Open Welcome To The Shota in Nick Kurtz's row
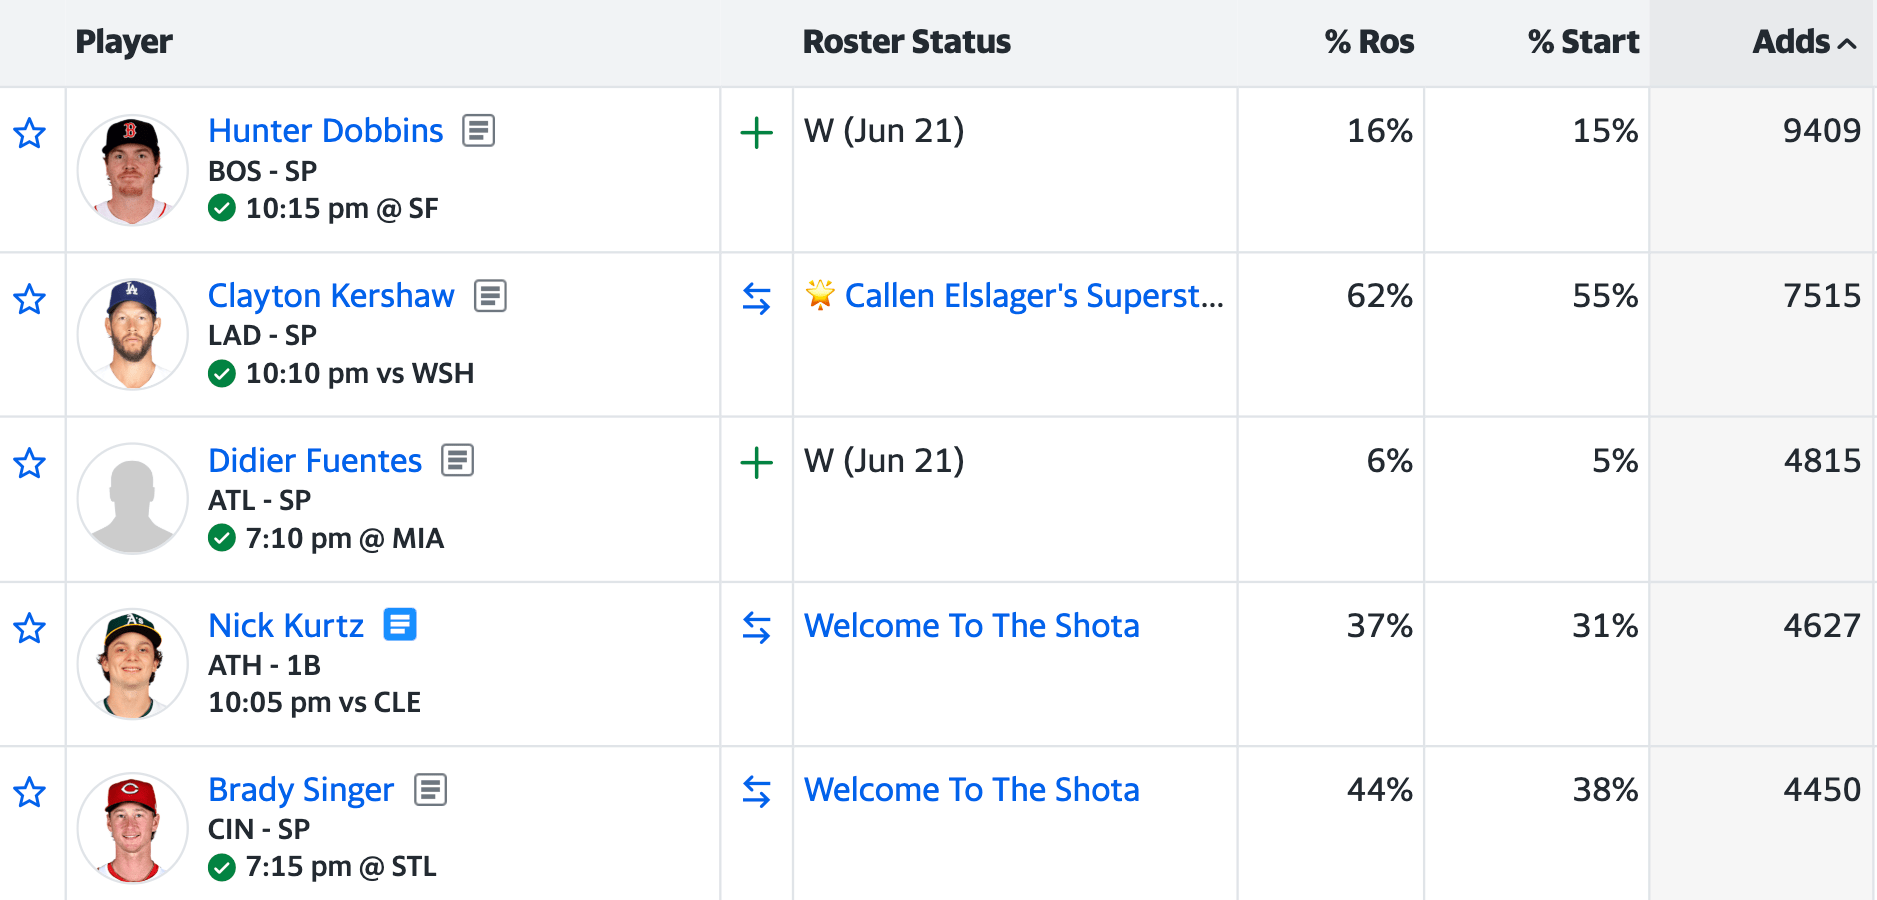 (971, 626)
